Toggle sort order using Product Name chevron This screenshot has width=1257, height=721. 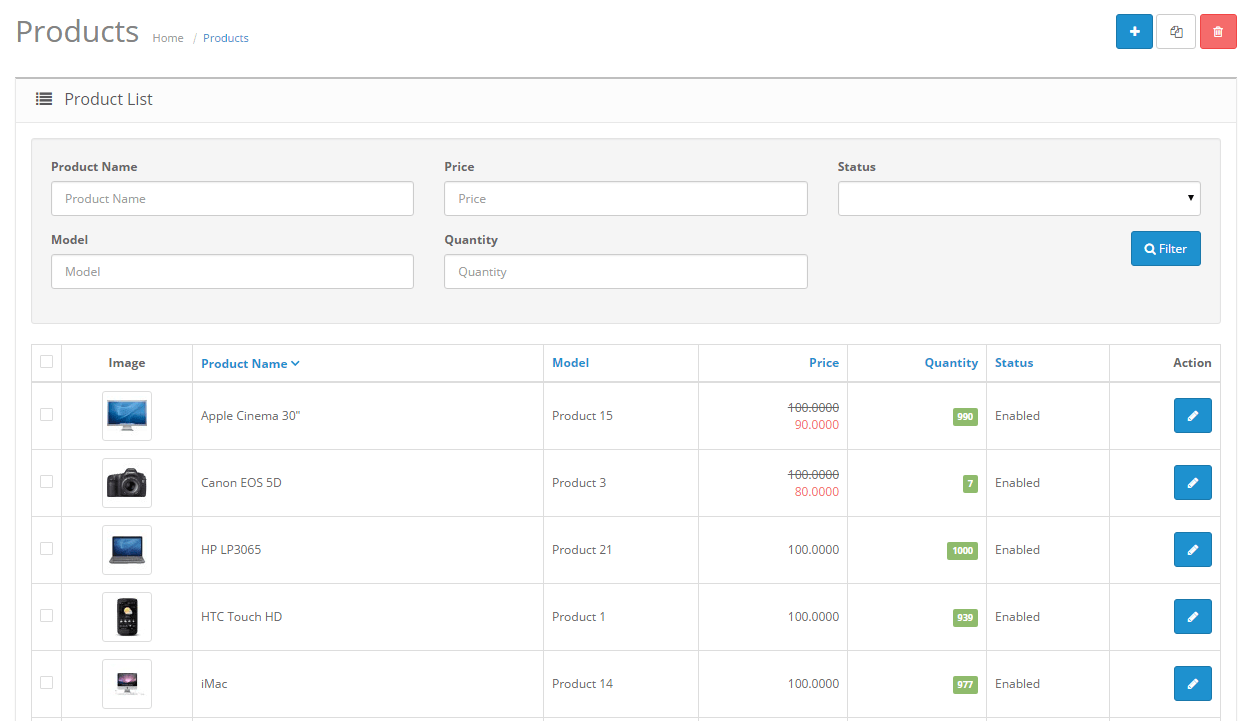tap(295, 363)
